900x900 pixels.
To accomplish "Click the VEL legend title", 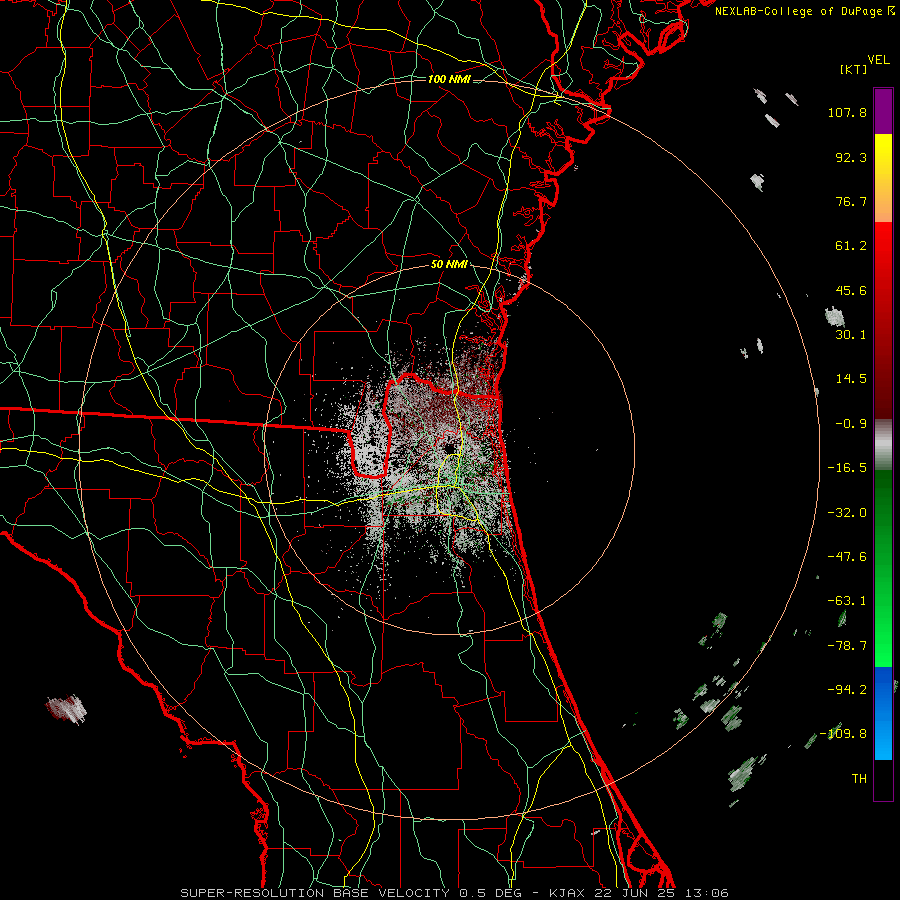I will (879, 60).
